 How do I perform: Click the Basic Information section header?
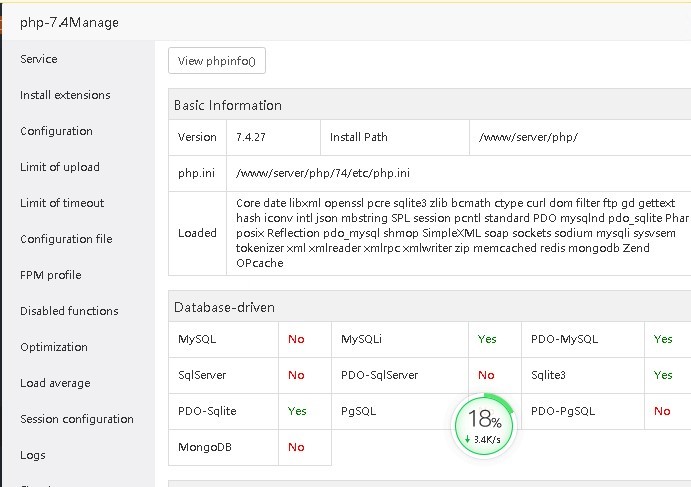click(x=228, y=105)
